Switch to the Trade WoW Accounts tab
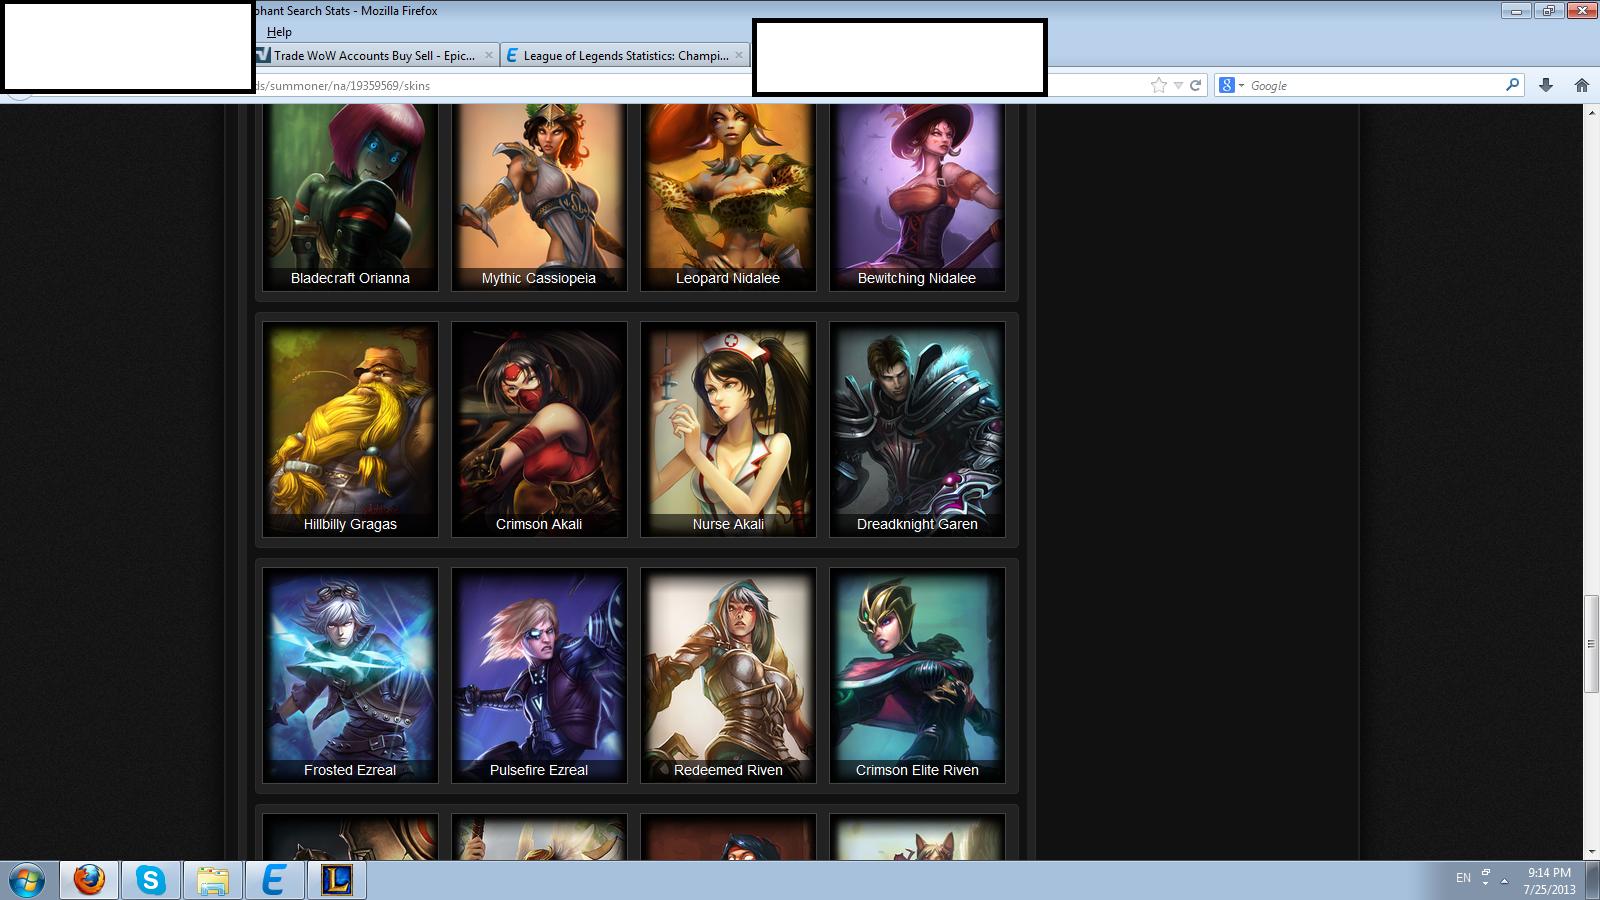The width and height of the screenshot is (1600, 900). [375, 55]
